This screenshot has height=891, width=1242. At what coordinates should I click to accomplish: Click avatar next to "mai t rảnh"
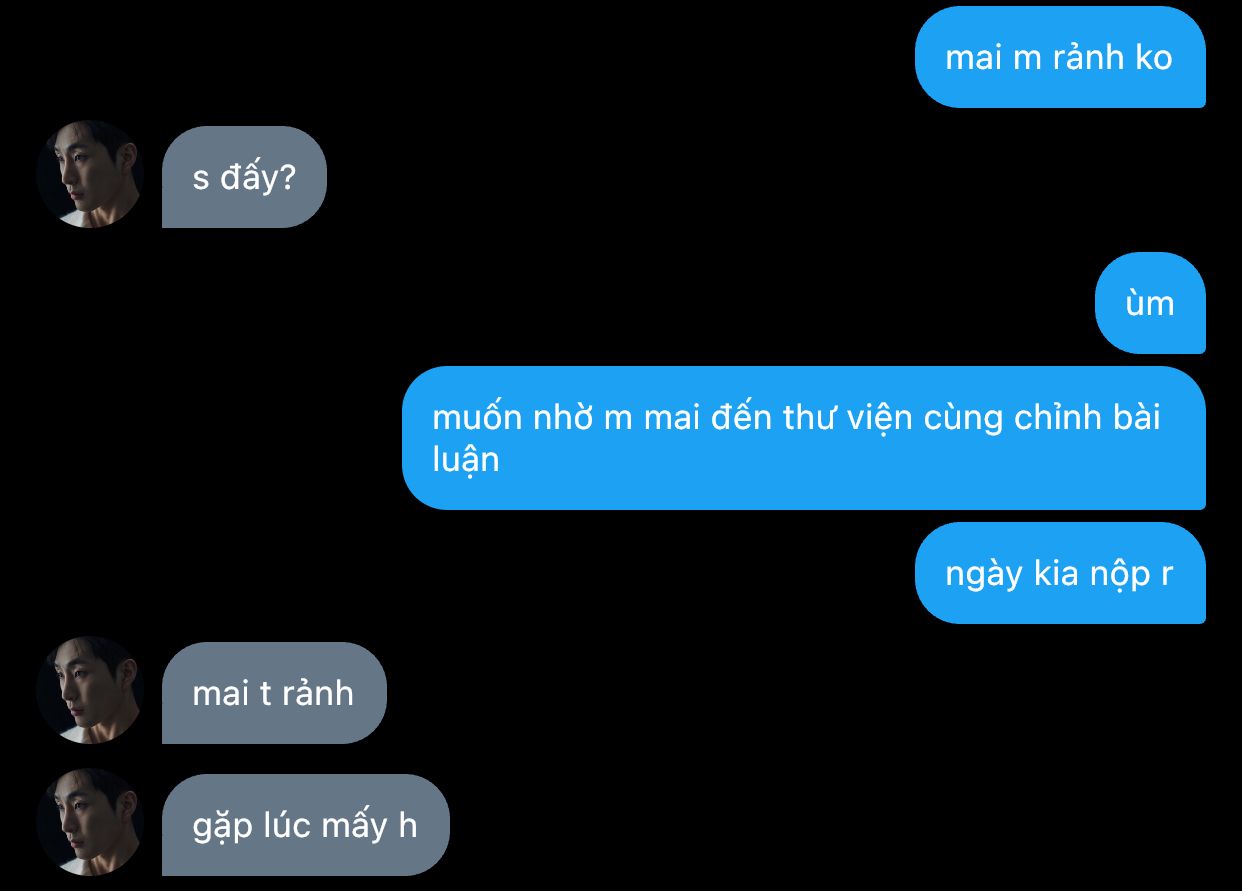coord(90,690)
